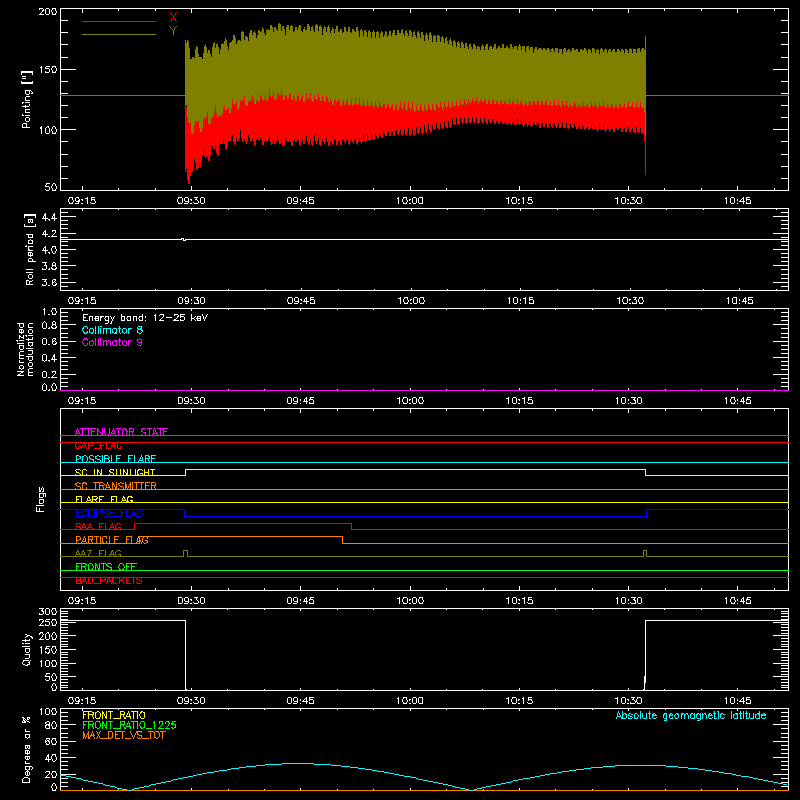Image resolution: width=800 pixels, height=800 pixels.
Task: Click the 'Y' legend label
Action: [x=173, y=31]
